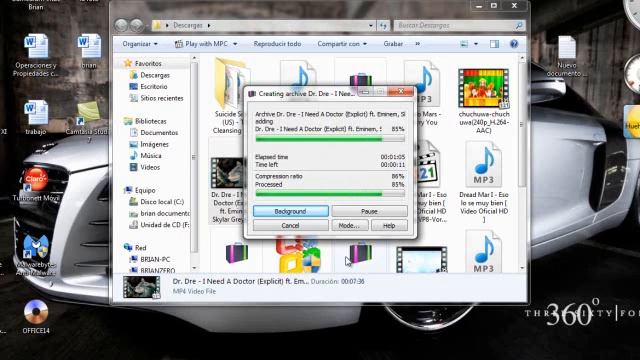Select Bibliotecas in navigation pane
The height and width of the screenshot is (360, 640).
click(x=151, y=121)
